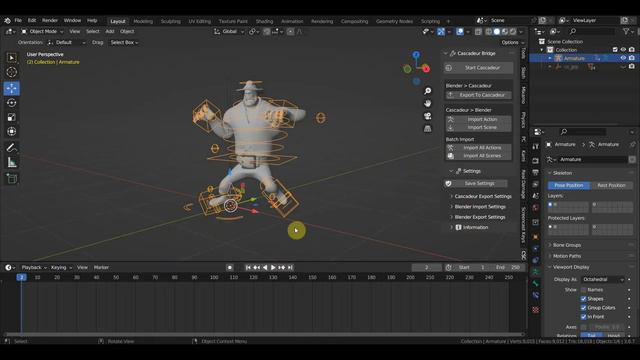Switch to the Modeling workspace tab

tap(143, 21)
